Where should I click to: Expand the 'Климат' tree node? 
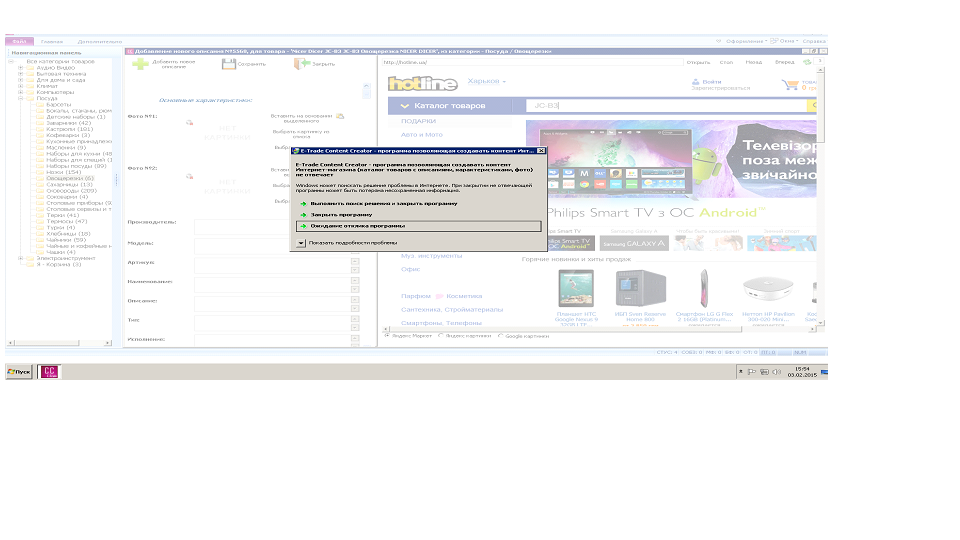pyautogui.click(x=20, y=86)
